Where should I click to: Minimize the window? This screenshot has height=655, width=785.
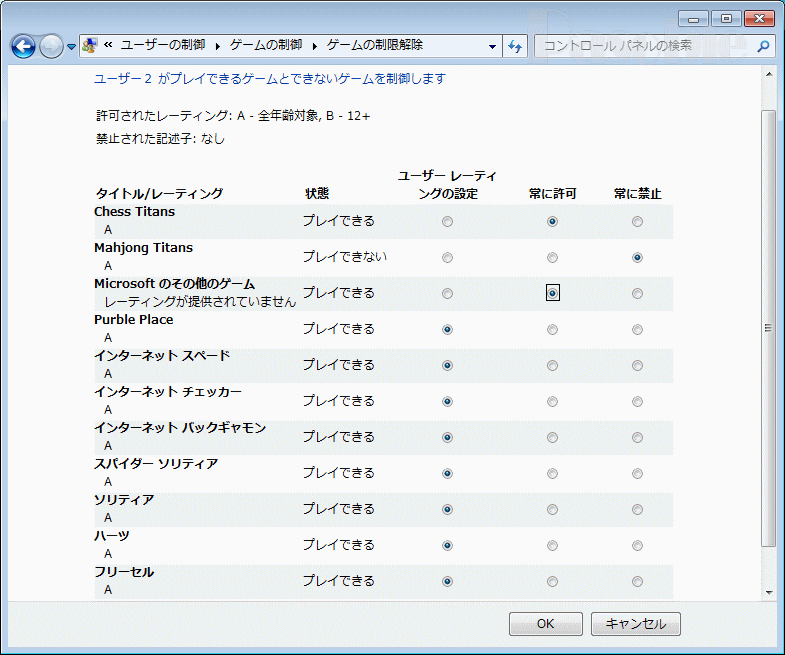693,20
